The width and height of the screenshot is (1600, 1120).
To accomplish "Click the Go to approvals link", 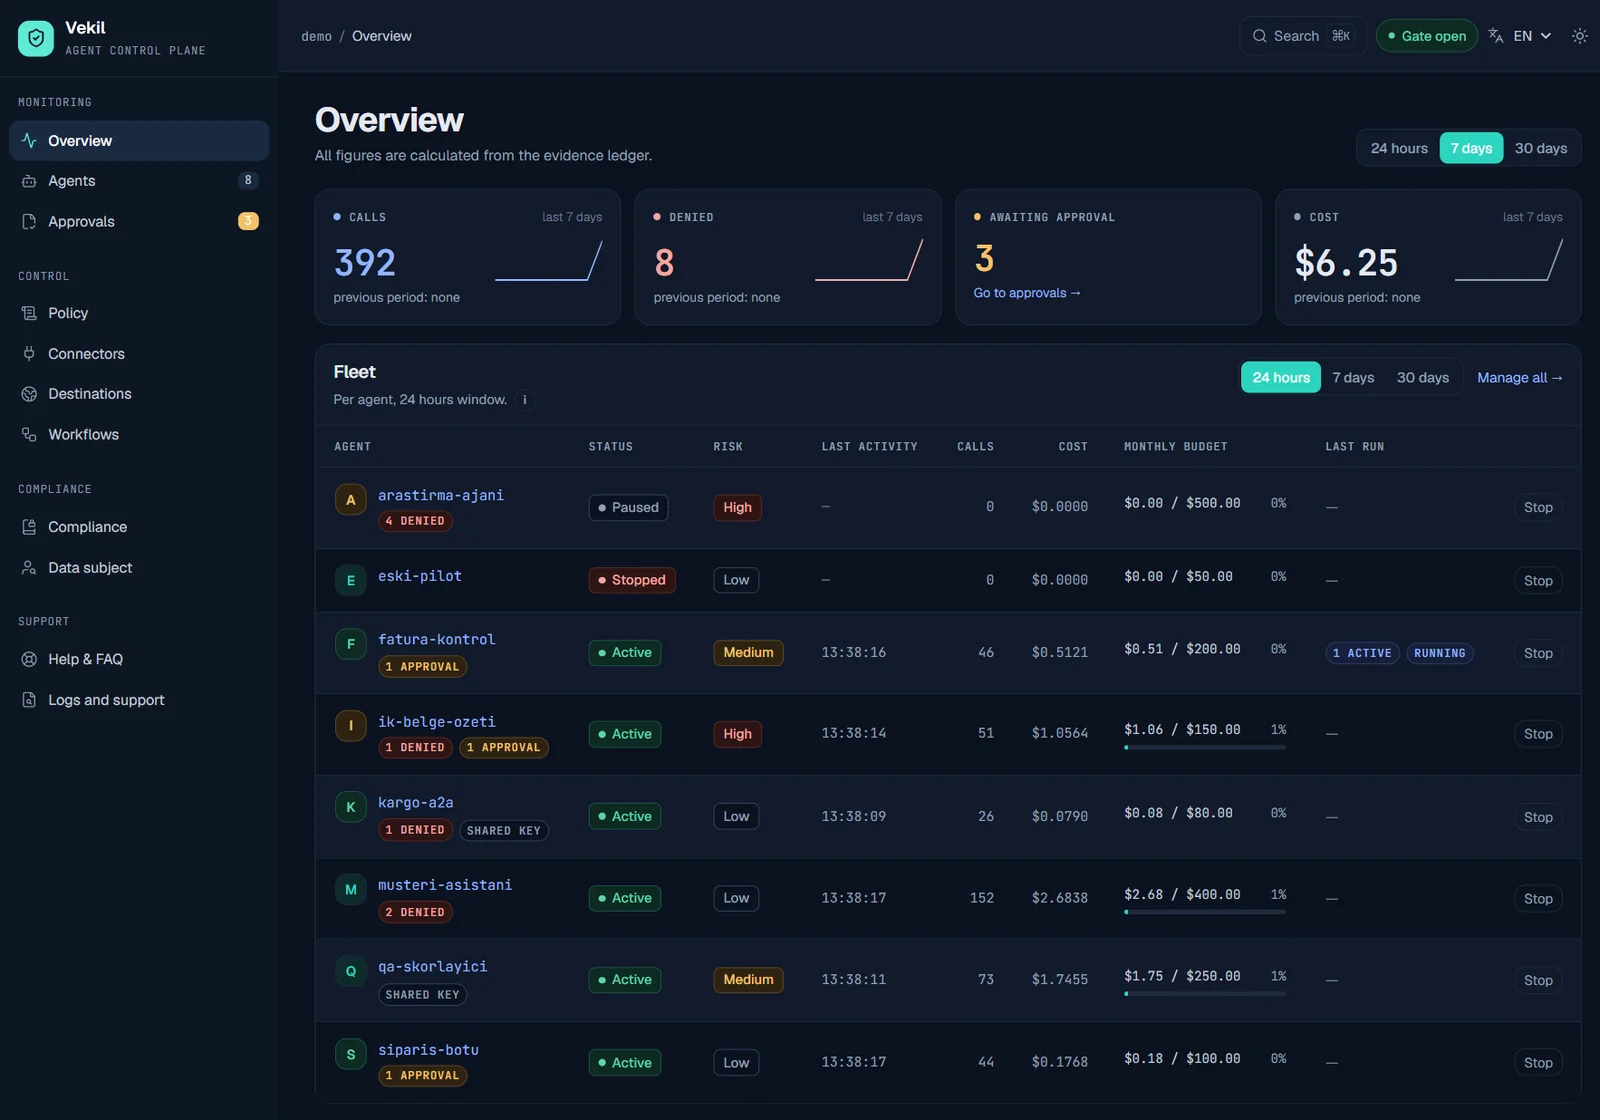I will (x=1027, y=293).
